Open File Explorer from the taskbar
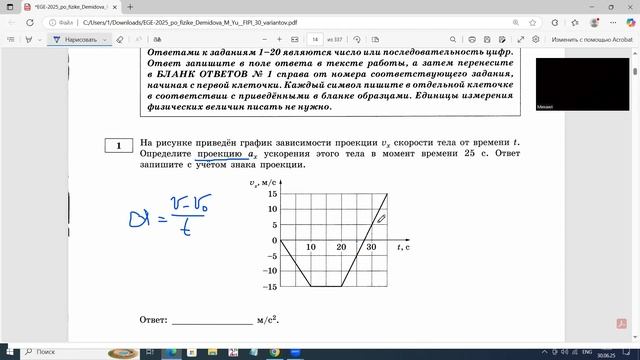640x360 pixels. tap(212, 352)
